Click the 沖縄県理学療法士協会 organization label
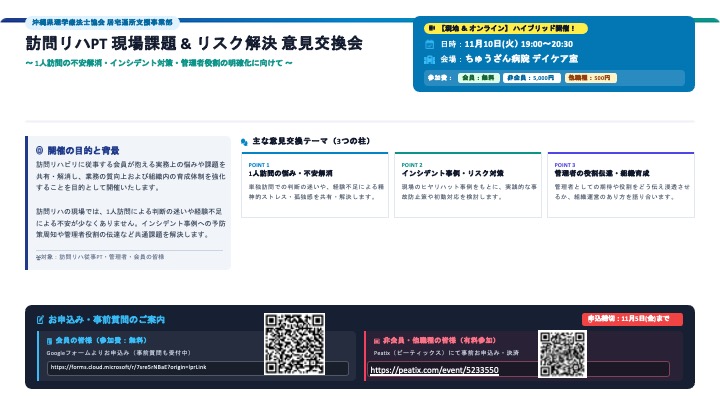The width and height of the screenshot is (720, 405). coord(102,22)
